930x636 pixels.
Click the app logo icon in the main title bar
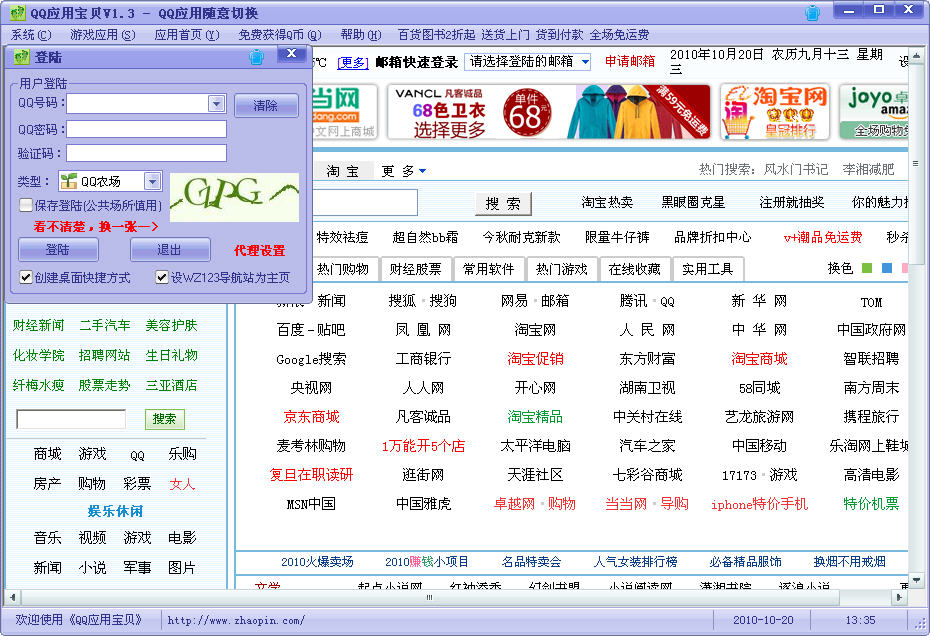18,12
